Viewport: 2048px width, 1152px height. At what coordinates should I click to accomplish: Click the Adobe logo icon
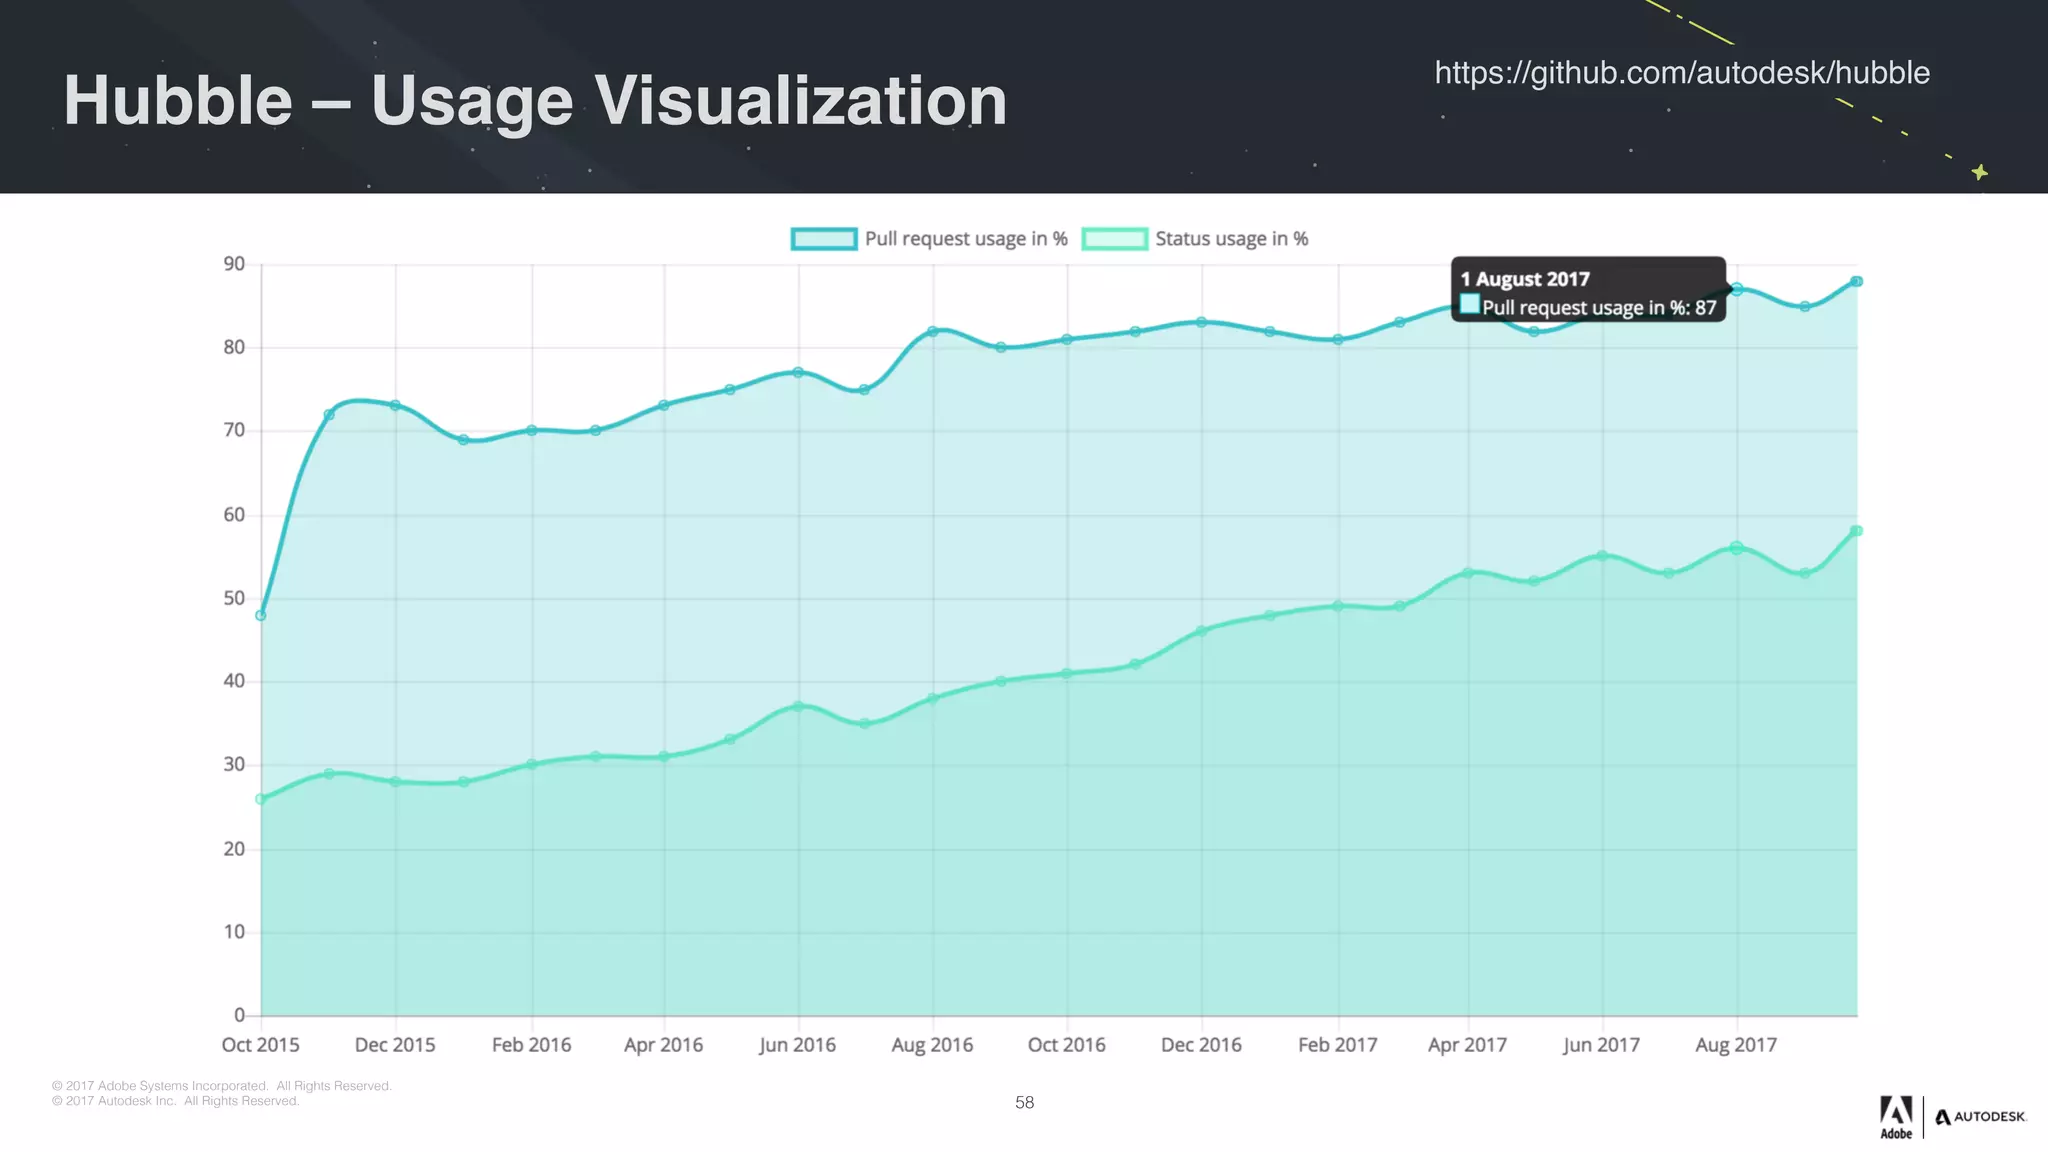click(1896, 1116)
